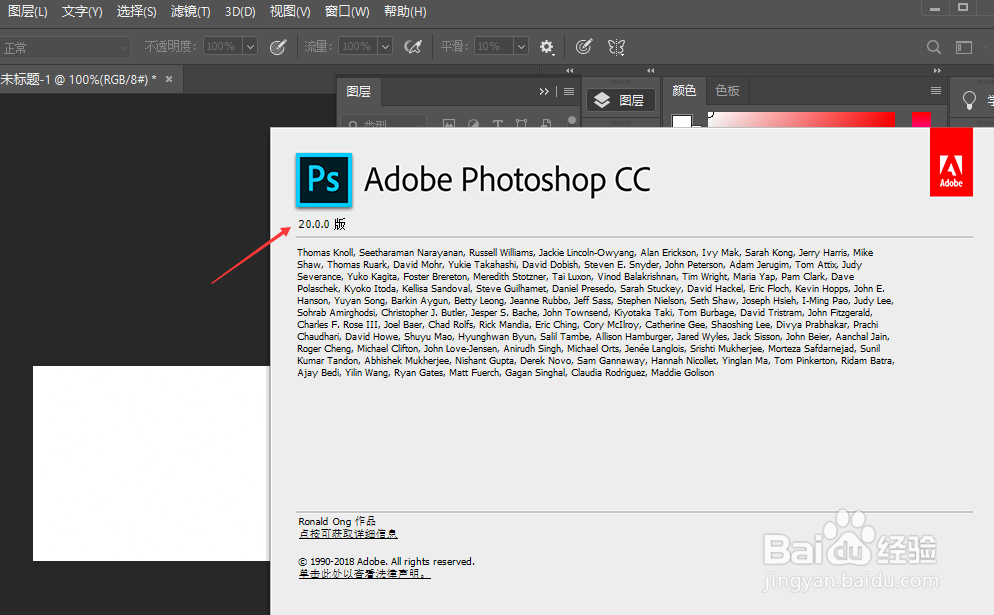Enable pressure controls opacity toggle
994x615 pixels.
[281, 46]
